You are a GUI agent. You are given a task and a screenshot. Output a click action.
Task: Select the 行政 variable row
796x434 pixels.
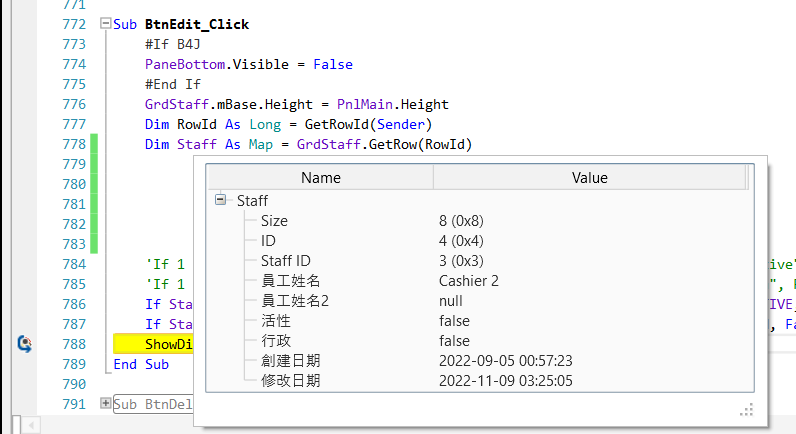pos(274,341)
